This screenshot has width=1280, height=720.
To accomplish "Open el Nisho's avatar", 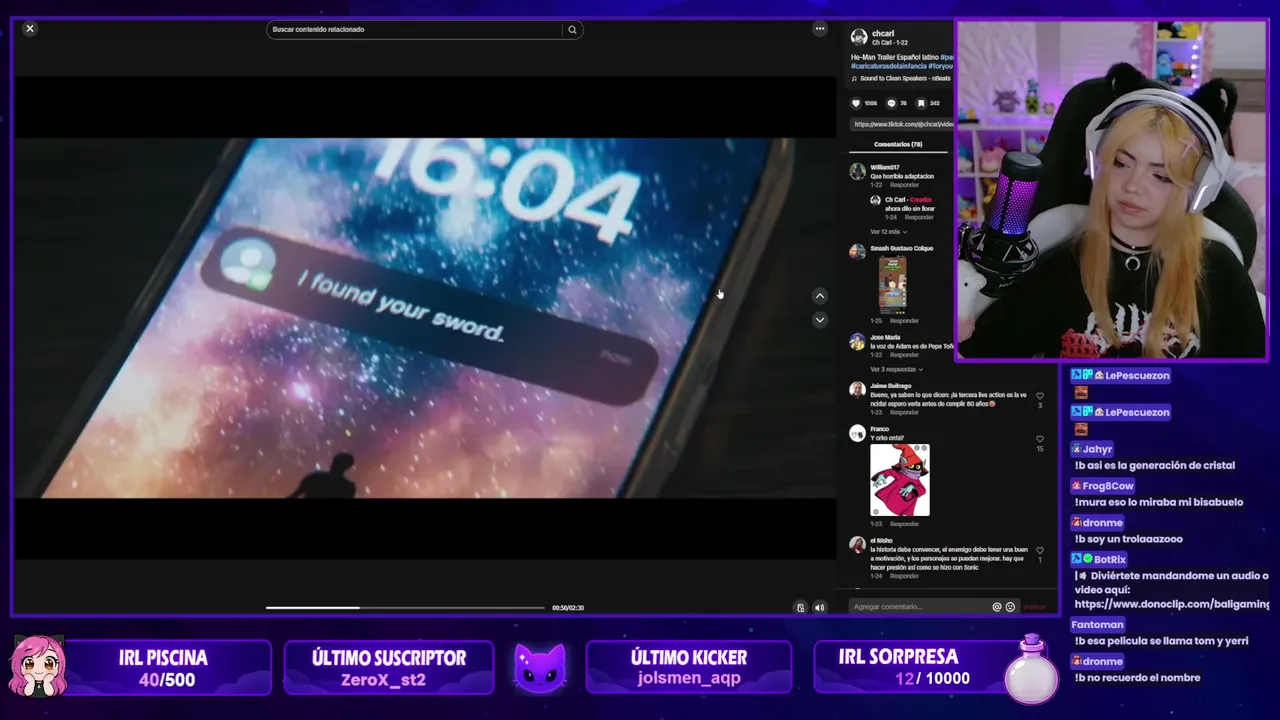I will click(x=857, y=545).
